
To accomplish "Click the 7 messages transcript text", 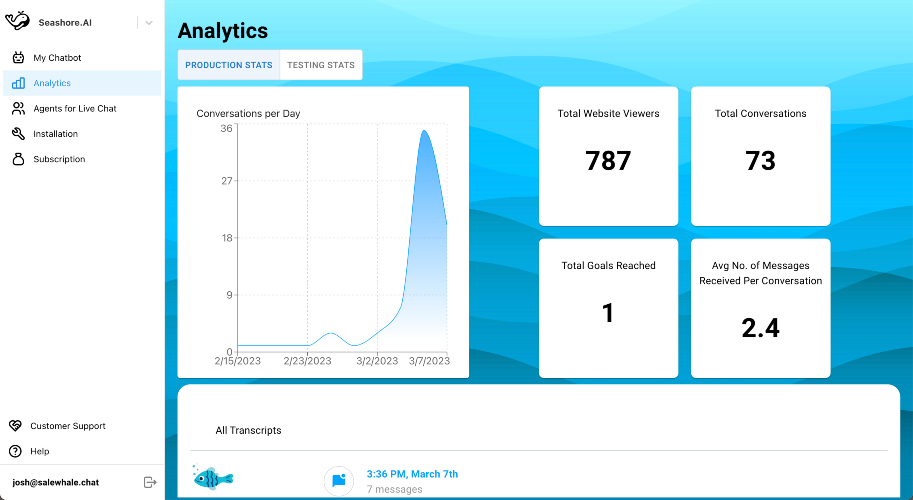I will coord(395,490).
